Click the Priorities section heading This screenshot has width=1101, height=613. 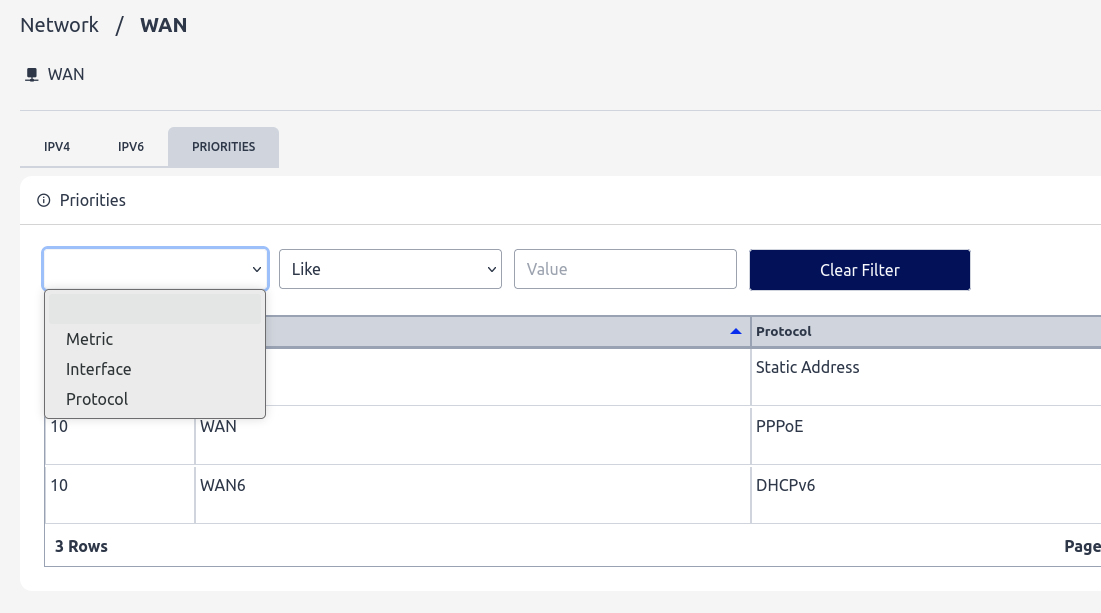(93, 200)
